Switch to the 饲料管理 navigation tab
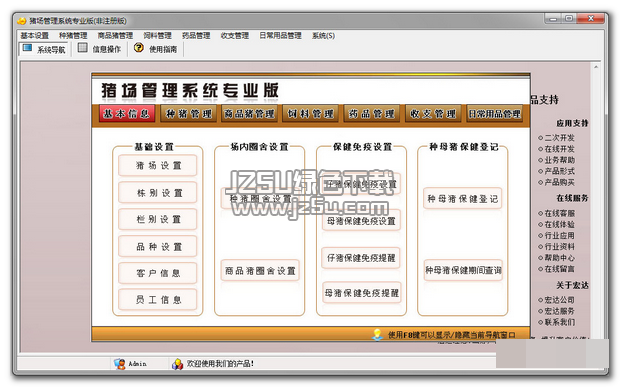Image resolution: width=620 pixels, height=387 pixels. (x=310, y=113)
